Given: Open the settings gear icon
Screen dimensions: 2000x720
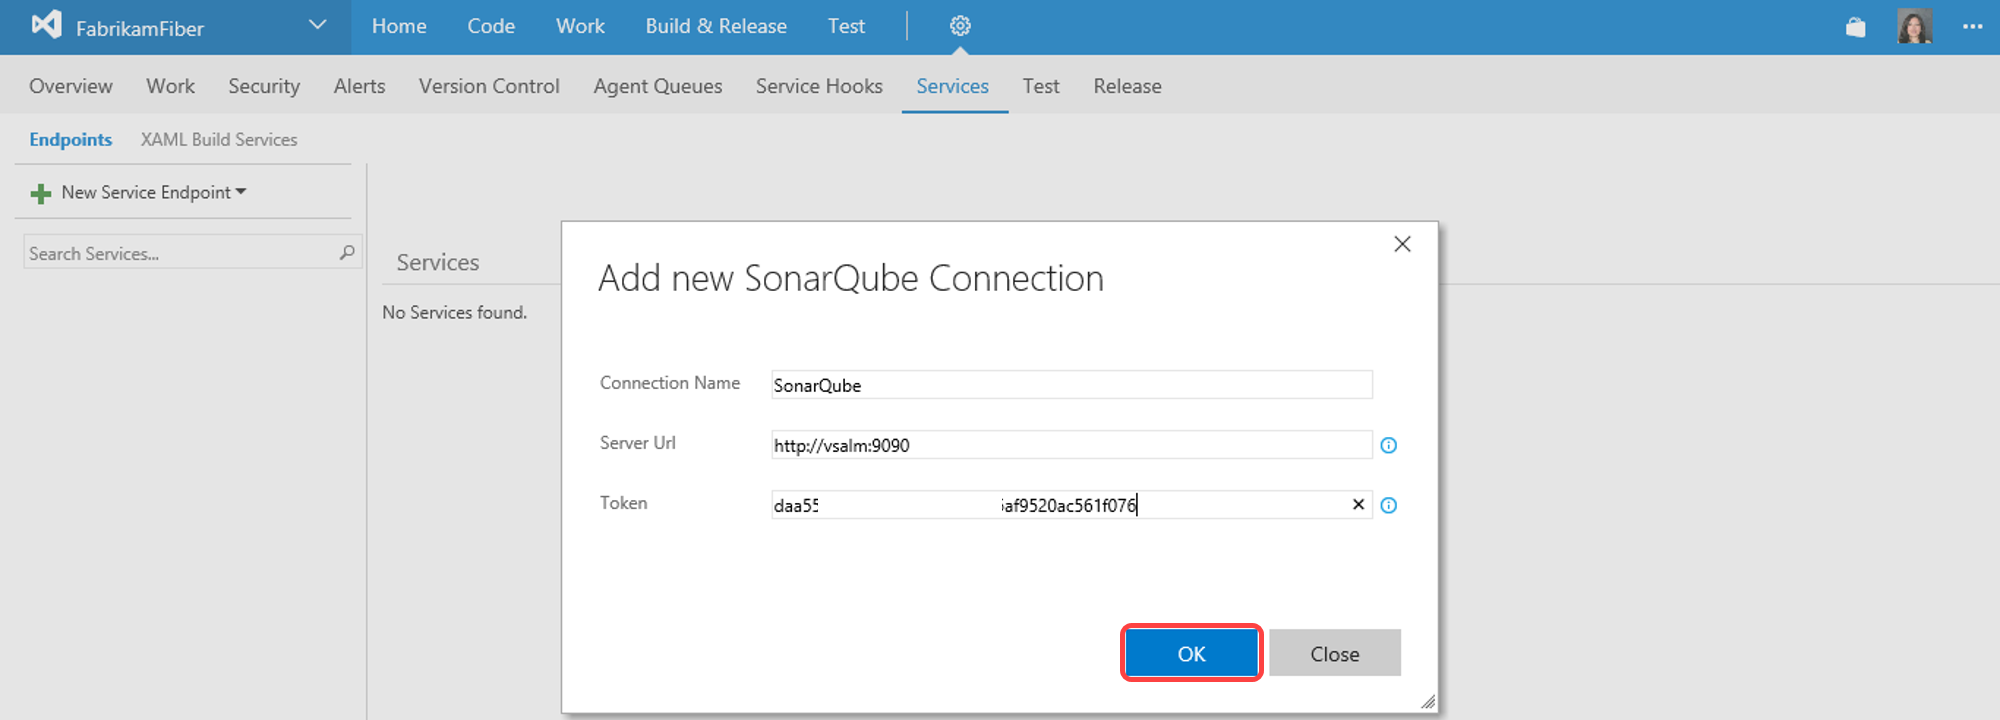Looking at the screenshot, I should tap(960, 26).
